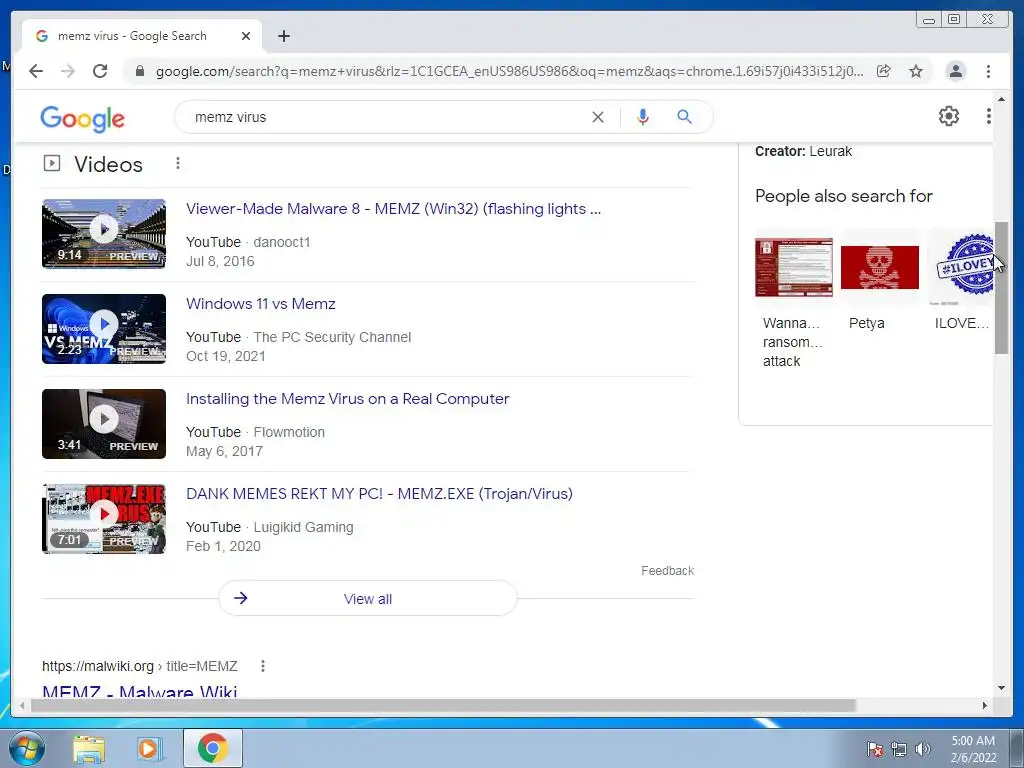Open a new tab with the plus button
The height and width of the screenshot is (768, 1024).
pos(283,36)
